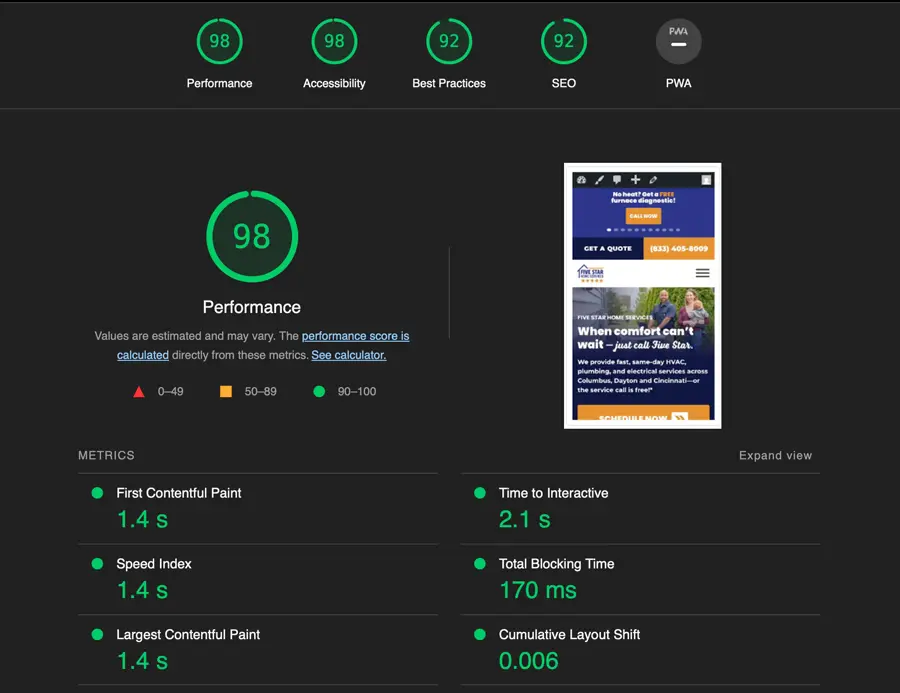The image size is (900, 693).
Task: Click the Speed Index value 1.4 s
Action: point(142,590)
